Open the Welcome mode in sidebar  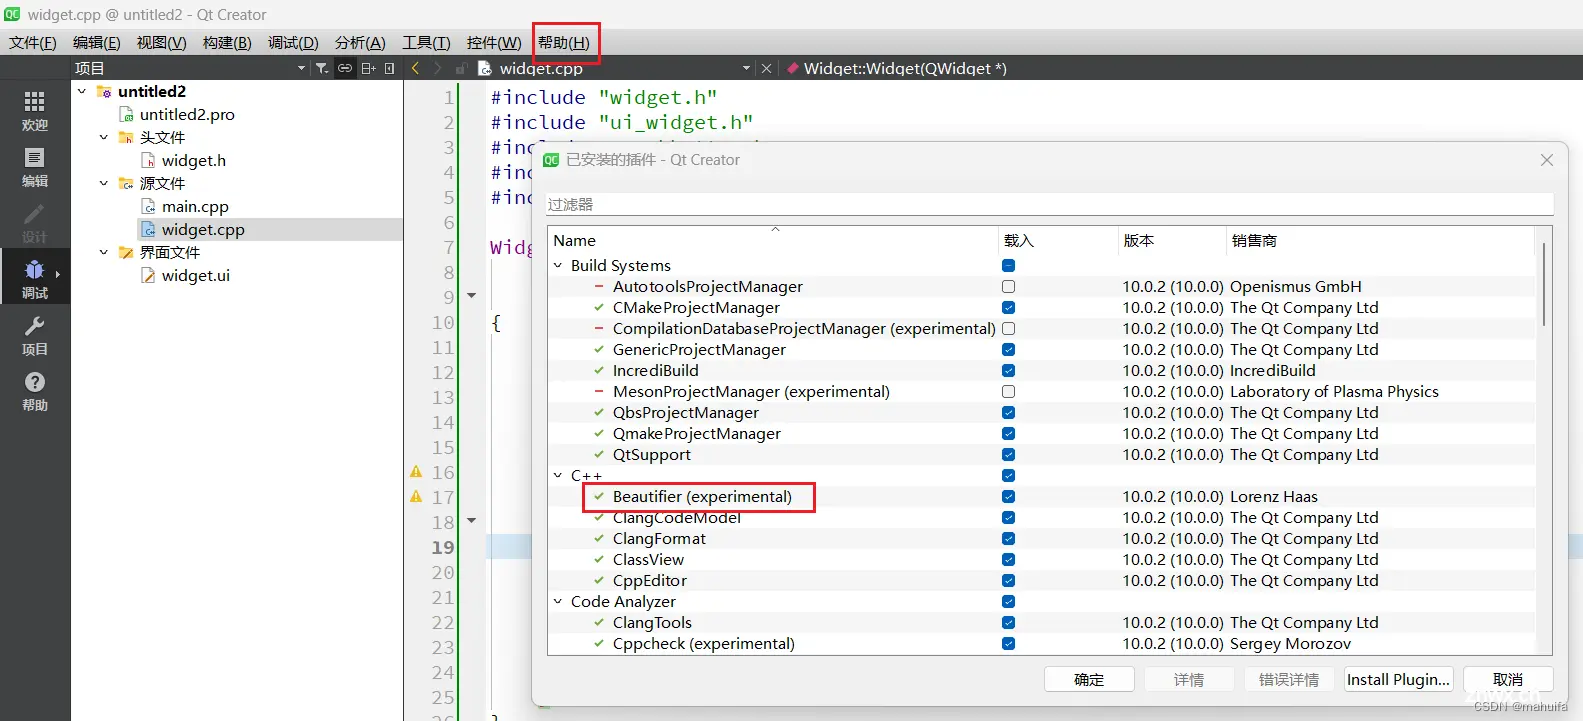coord(35,110)
